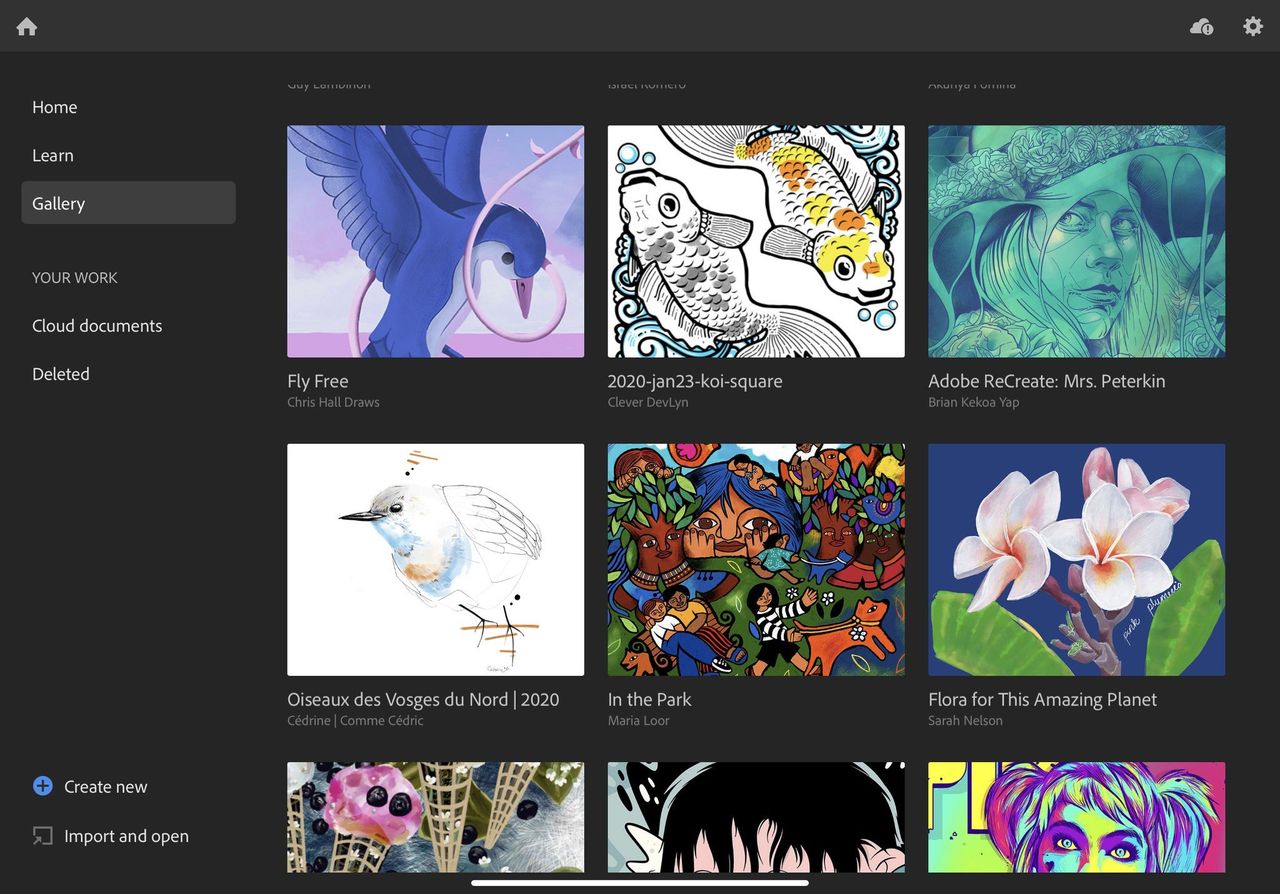Screen dimensions: 1280x894
Task: Open the black-haired character artwork thumbnail
Action: (756, 817)
